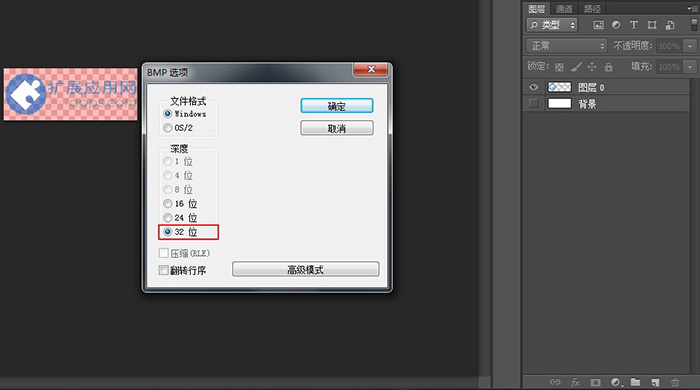Create a new group folder icon
The height and width of the screenshot is (390, 700).
(x=635, y=382)
